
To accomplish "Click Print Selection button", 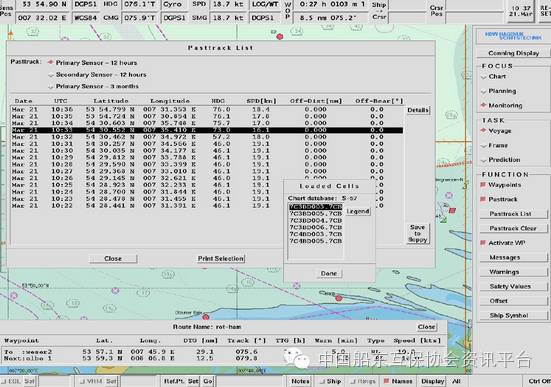I will (x=220, y=258).
